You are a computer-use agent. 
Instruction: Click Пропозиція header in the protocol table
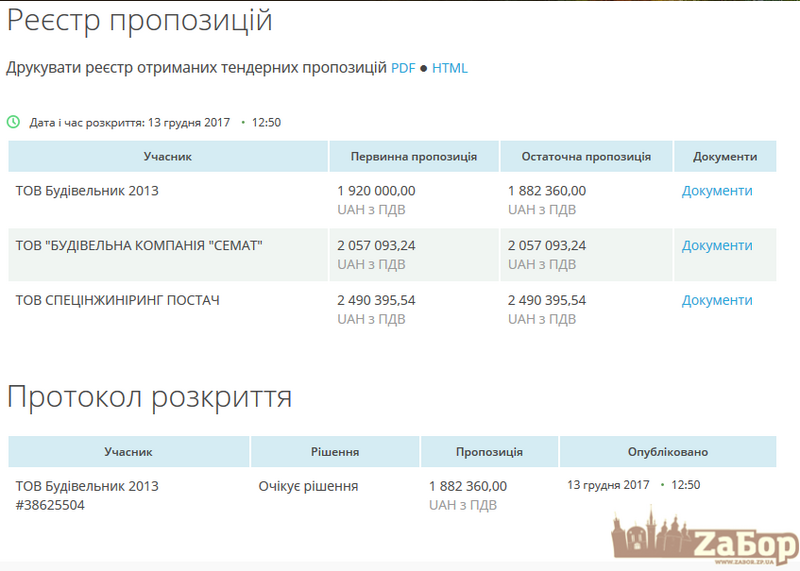(x=489, y=452)
